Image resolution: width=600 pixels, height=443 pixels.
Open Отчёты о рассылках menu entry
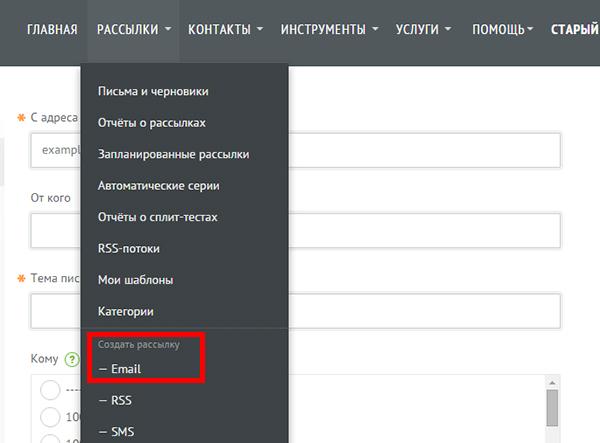(x=152, y=123)
